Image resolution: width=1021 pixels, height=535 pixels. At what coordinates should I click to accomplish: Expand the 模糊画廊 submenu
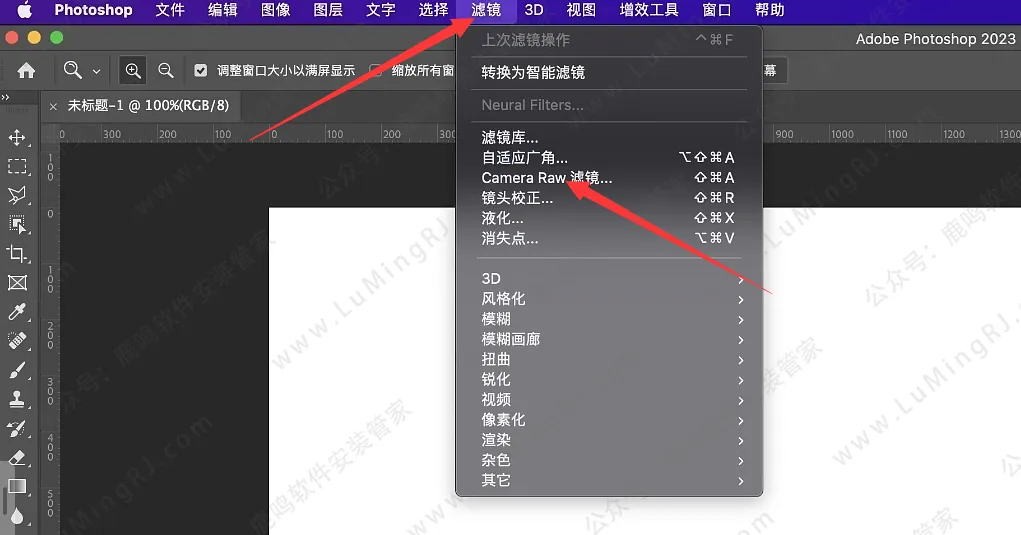pos(609,339)
